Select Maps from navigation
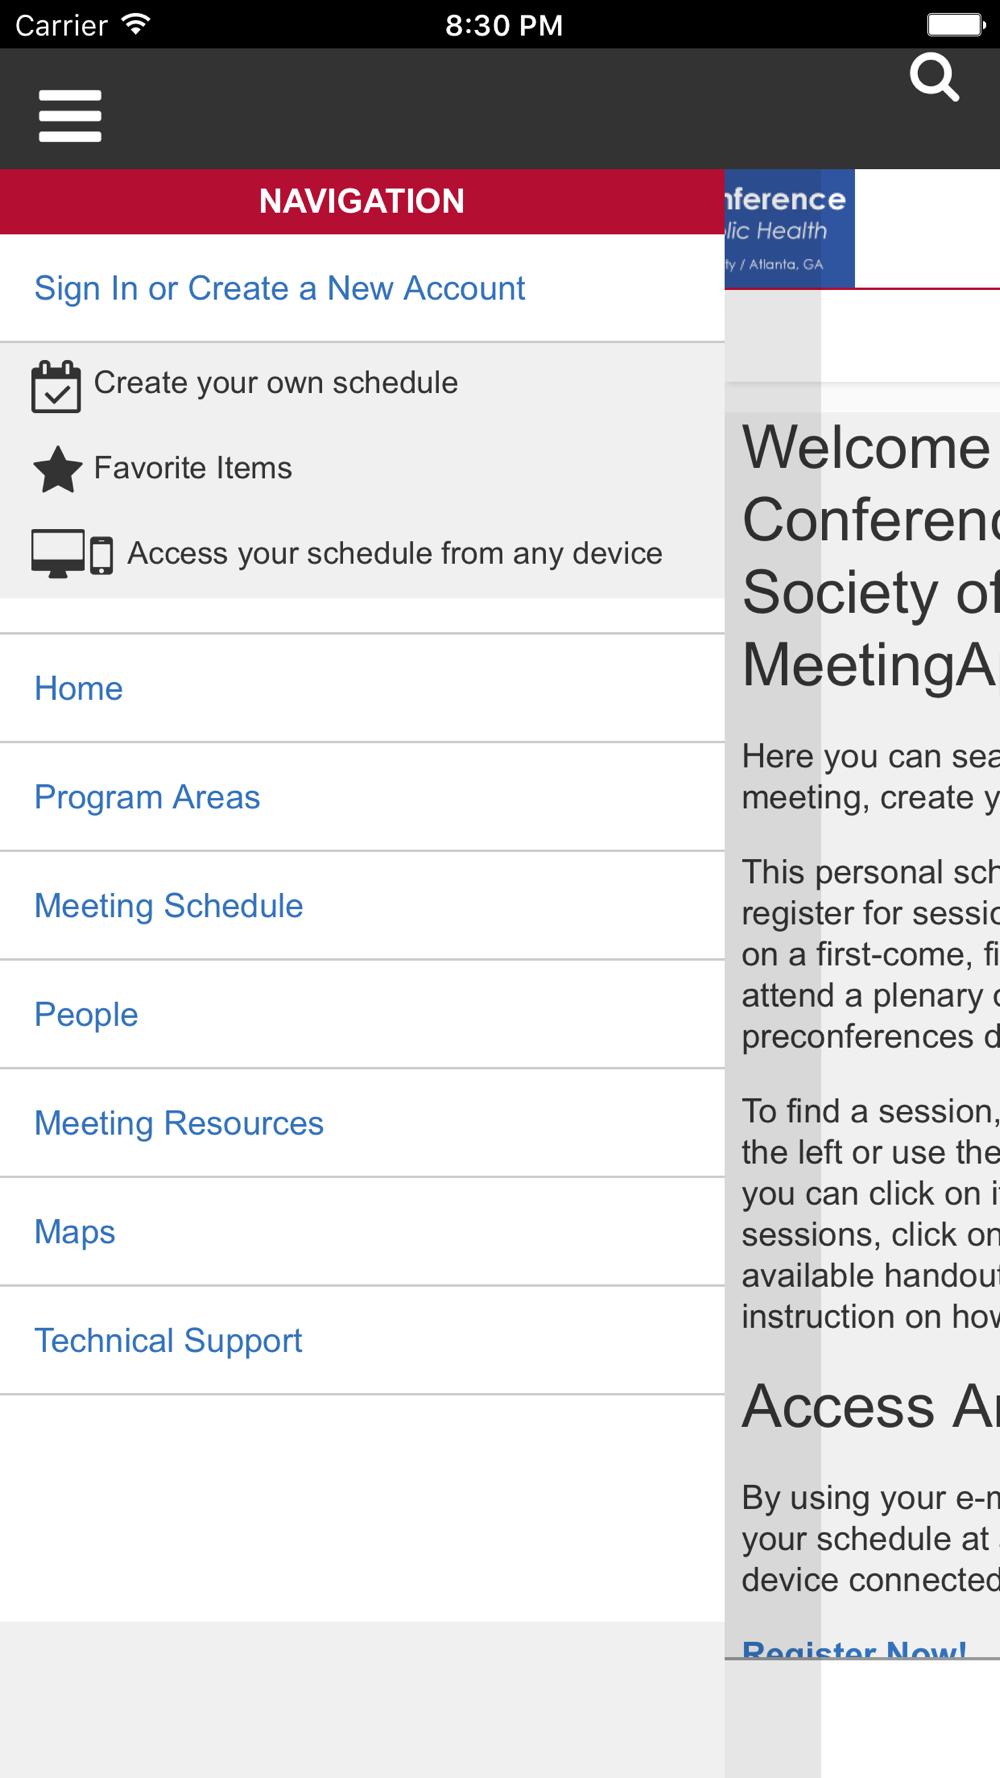1000x1778 pixels. tap(75, 1232)
